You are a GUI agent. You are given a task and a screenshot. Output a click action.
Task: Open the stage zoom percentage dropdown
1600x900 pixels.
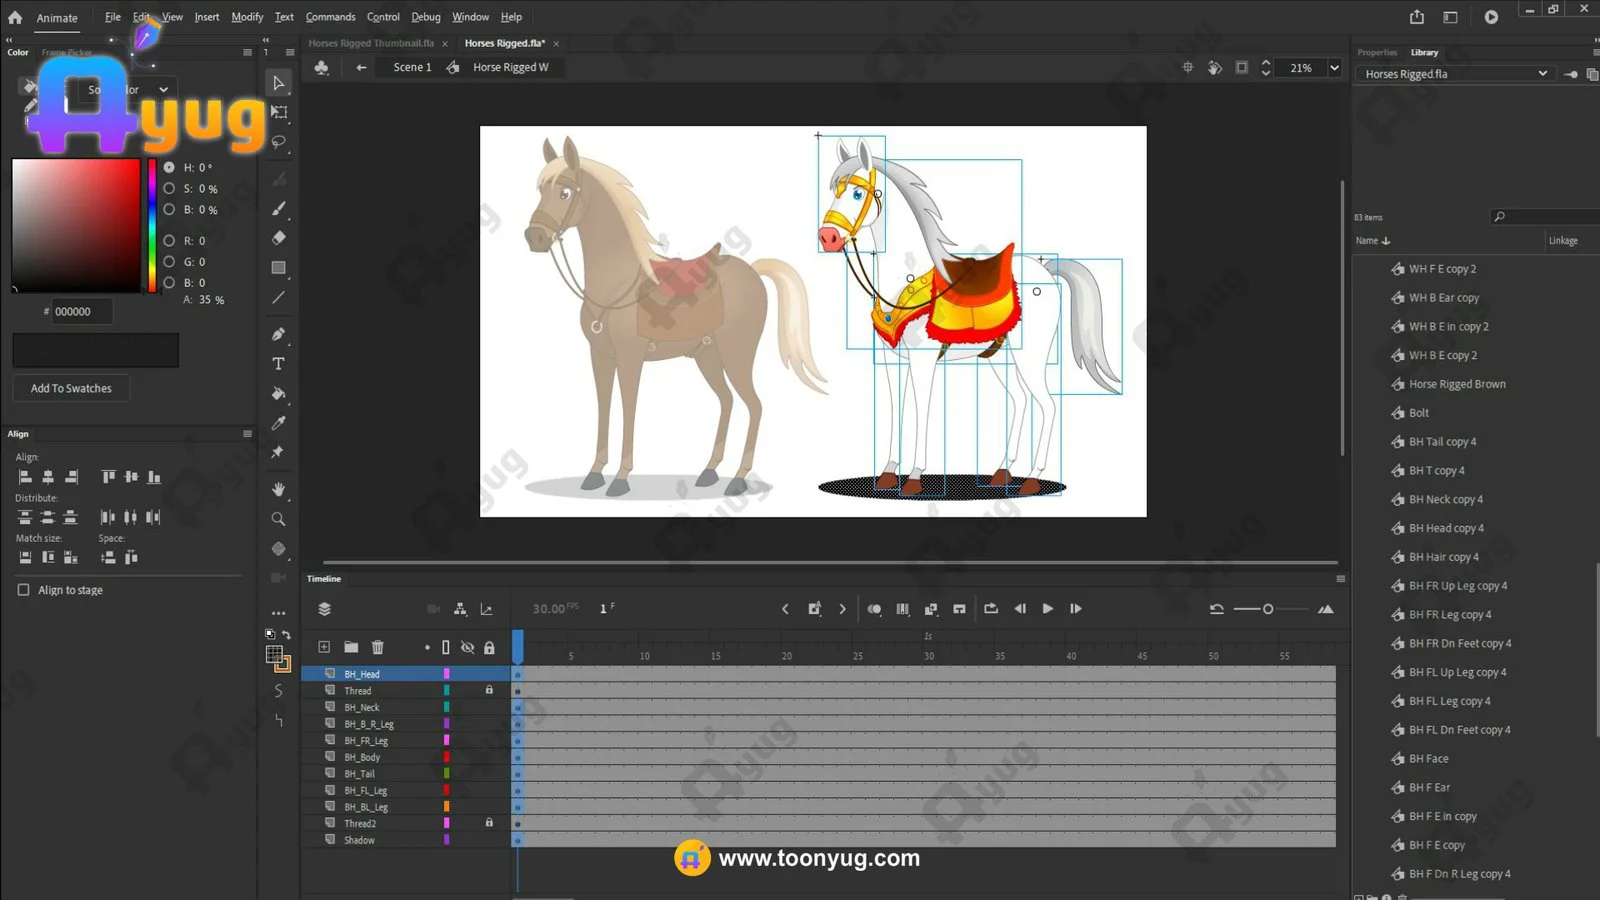coord(1334,68)
